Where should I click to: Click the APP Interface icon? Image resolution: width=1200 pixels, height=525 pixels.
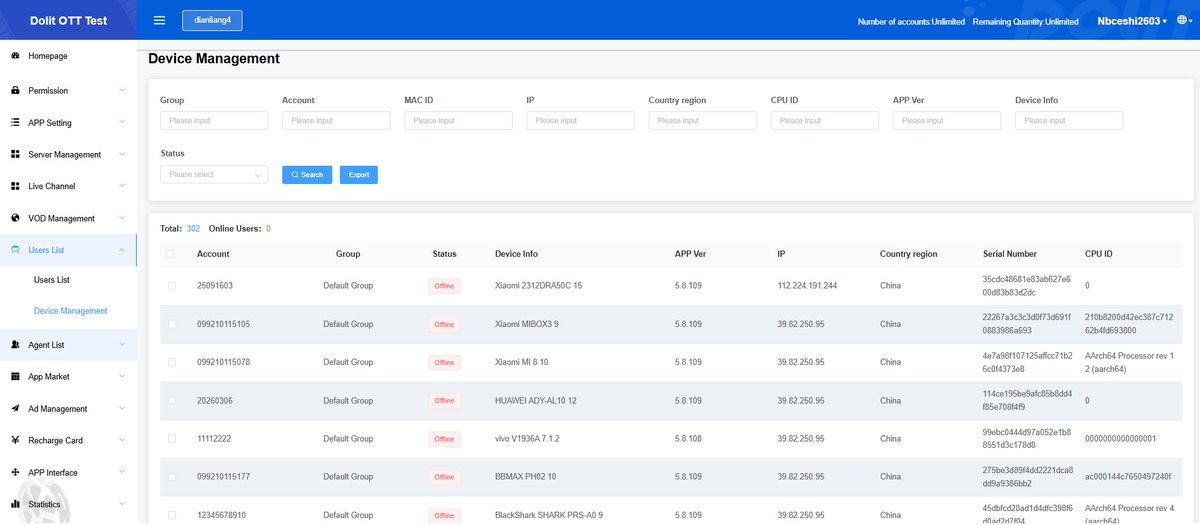pos(16,472)
